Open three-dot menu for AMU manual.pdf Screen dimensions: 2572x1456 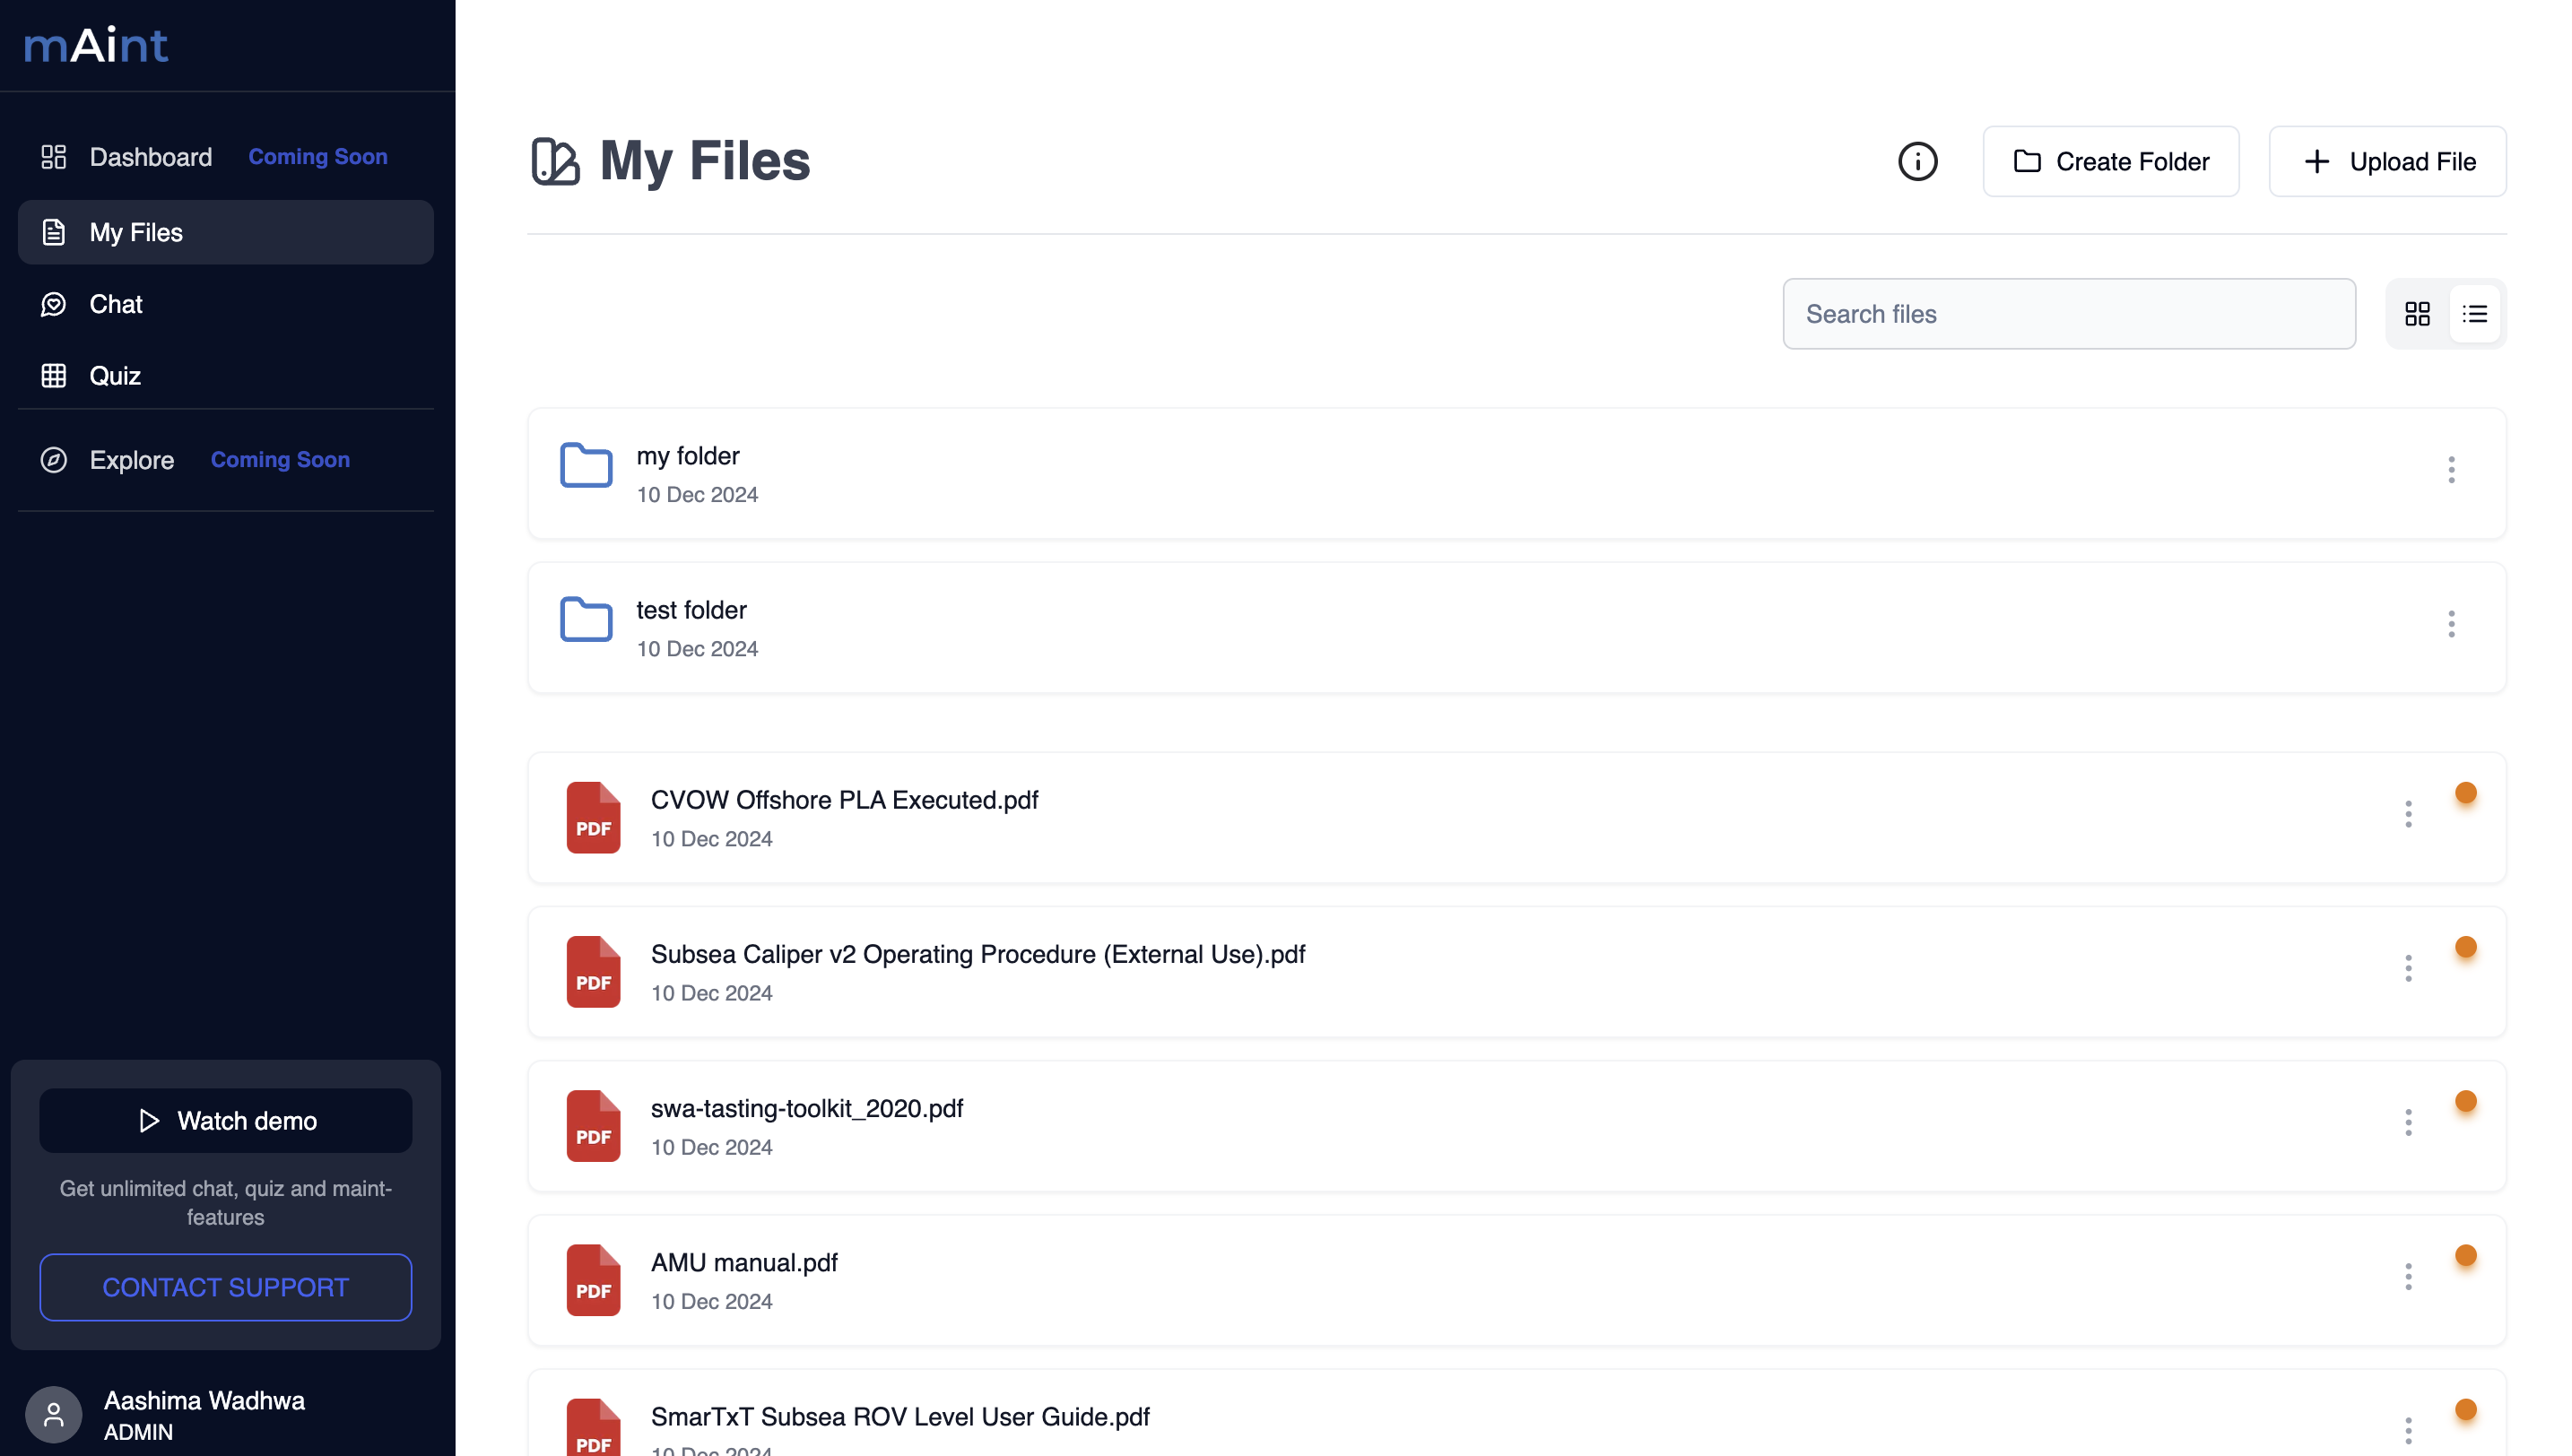tap(2407, 1276)
